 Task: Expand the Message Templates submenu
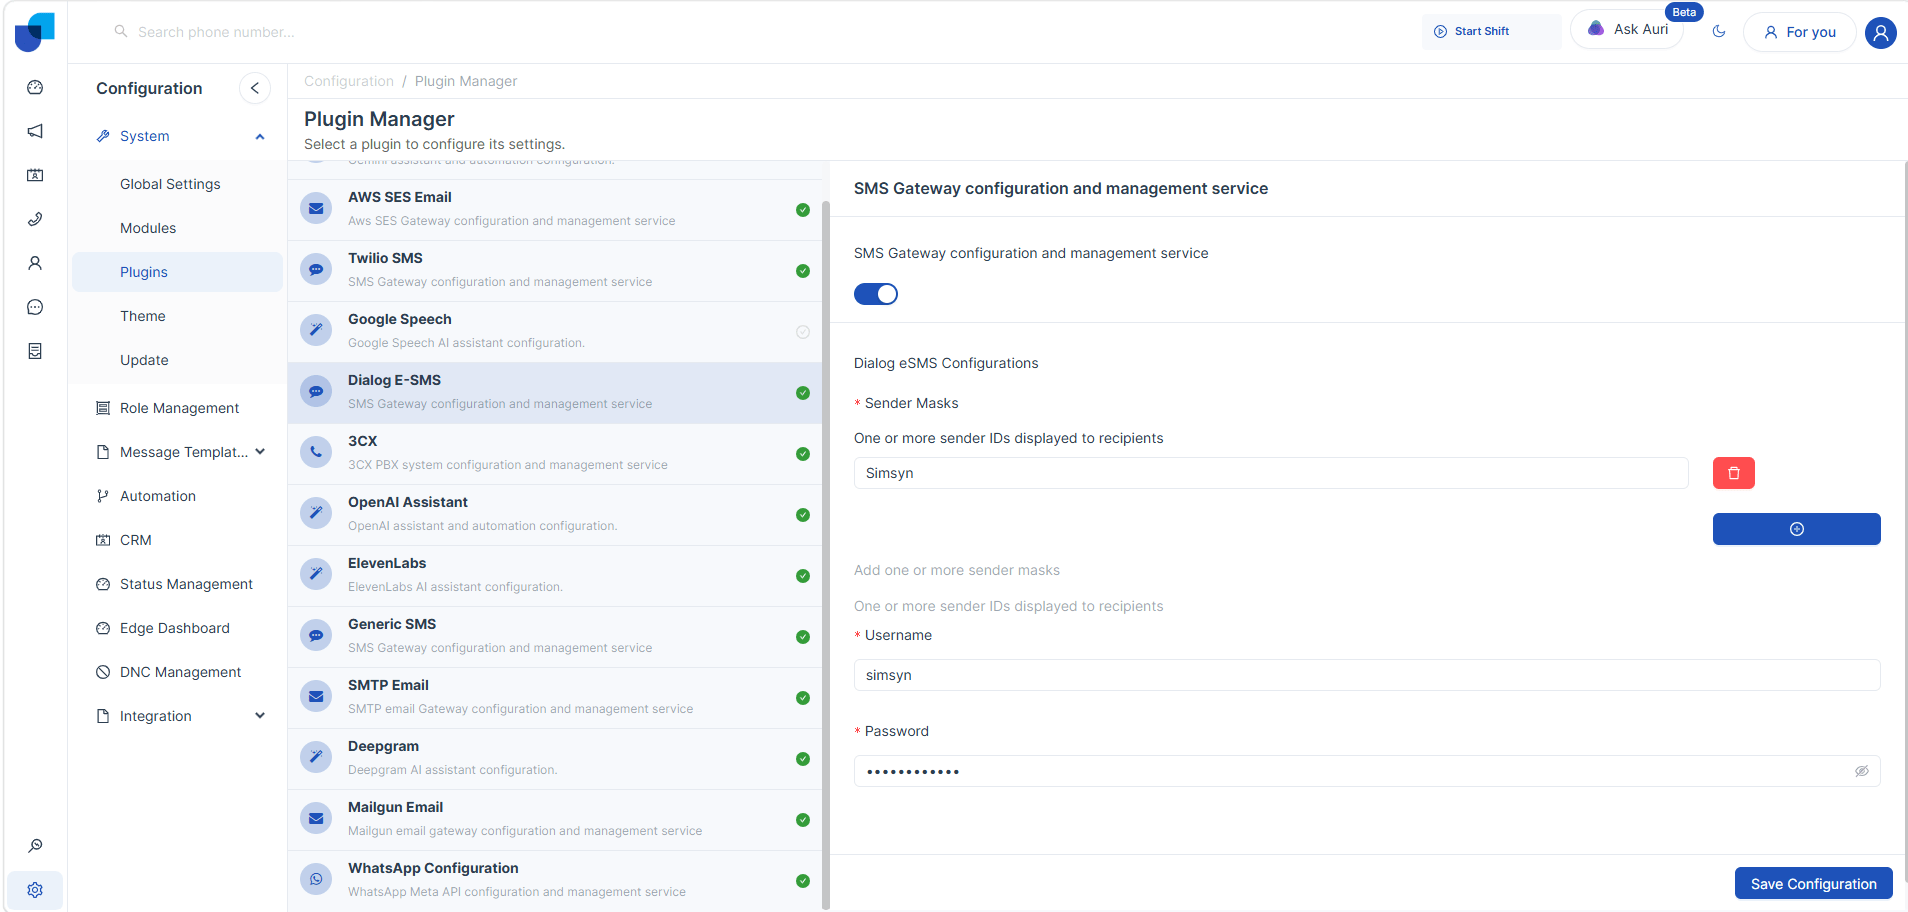260,452
